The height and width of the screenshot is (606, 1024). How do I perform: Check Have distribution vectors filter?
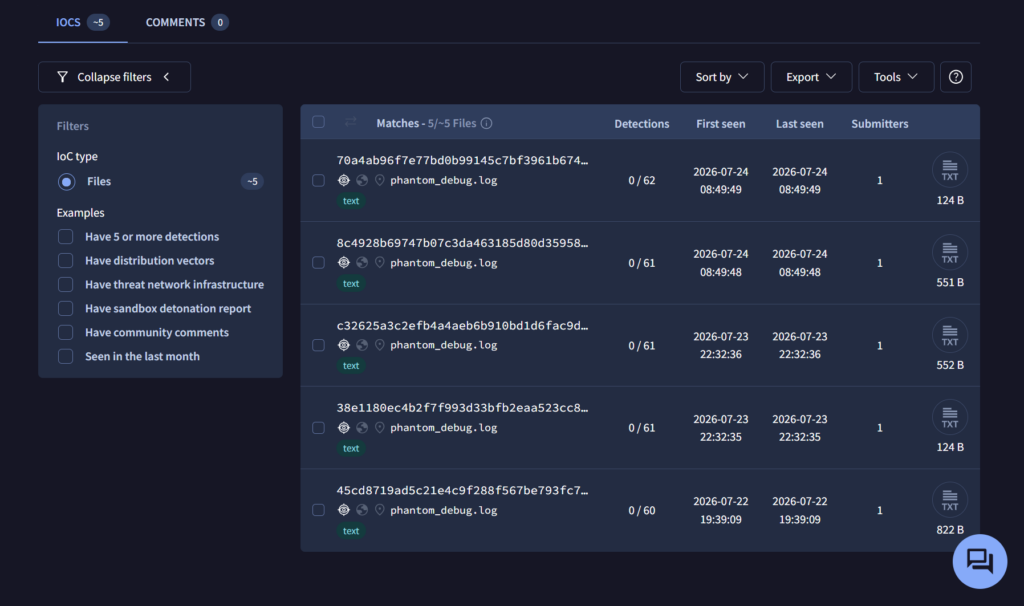[65, 261]
